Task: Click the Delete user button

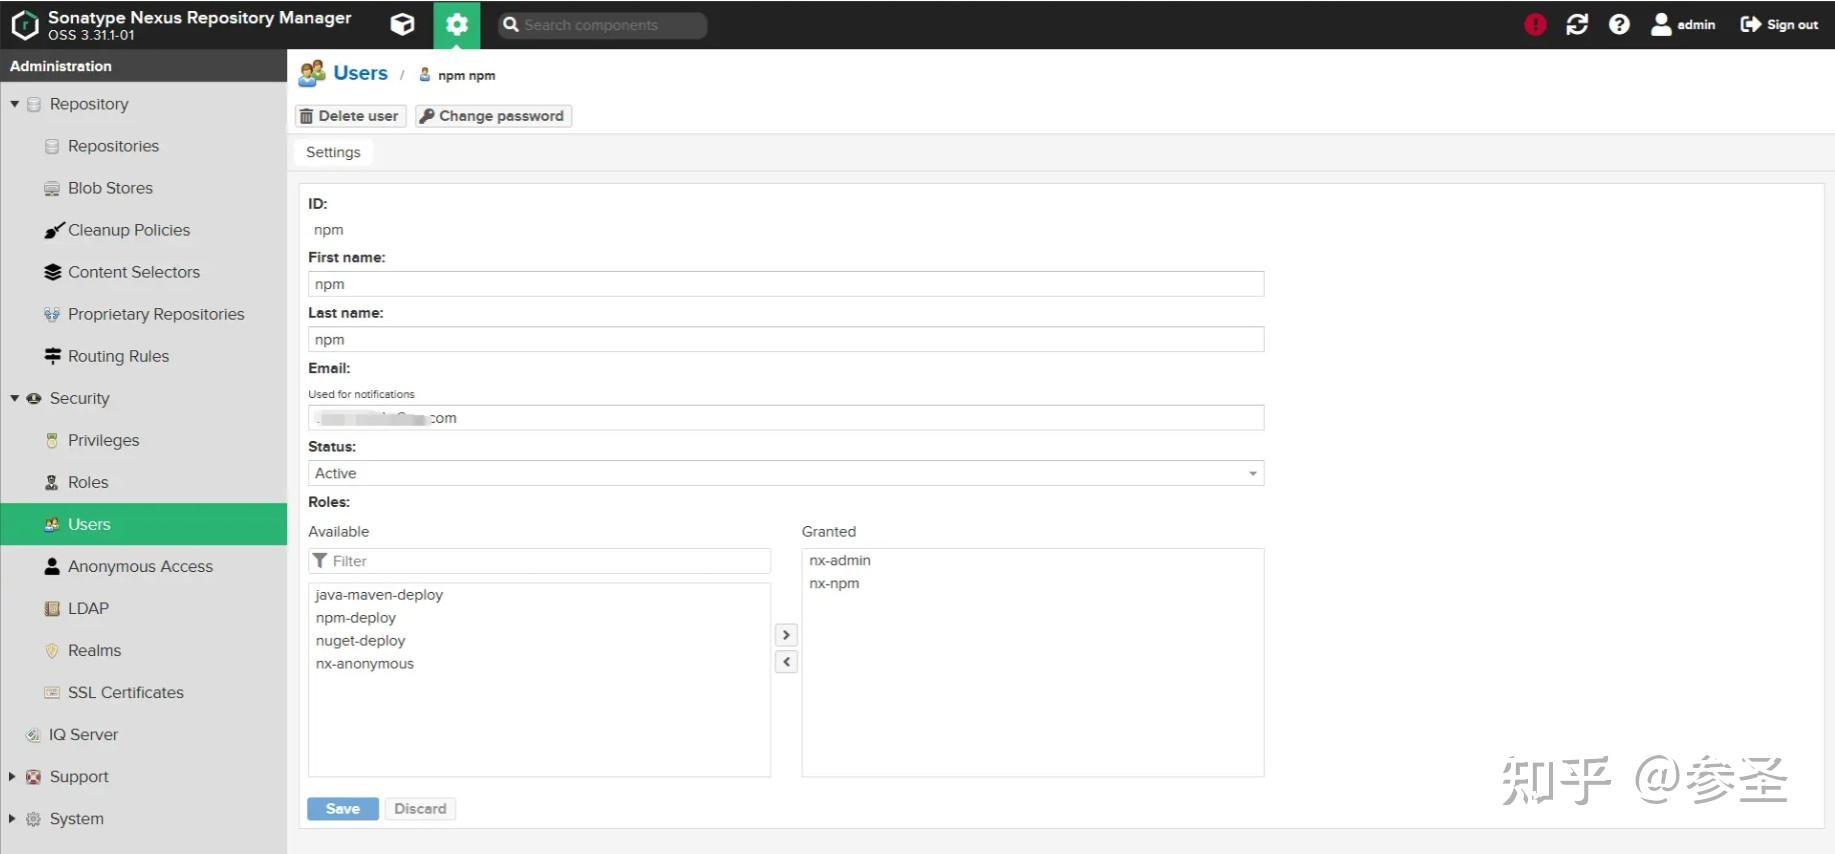Action: 350,116
